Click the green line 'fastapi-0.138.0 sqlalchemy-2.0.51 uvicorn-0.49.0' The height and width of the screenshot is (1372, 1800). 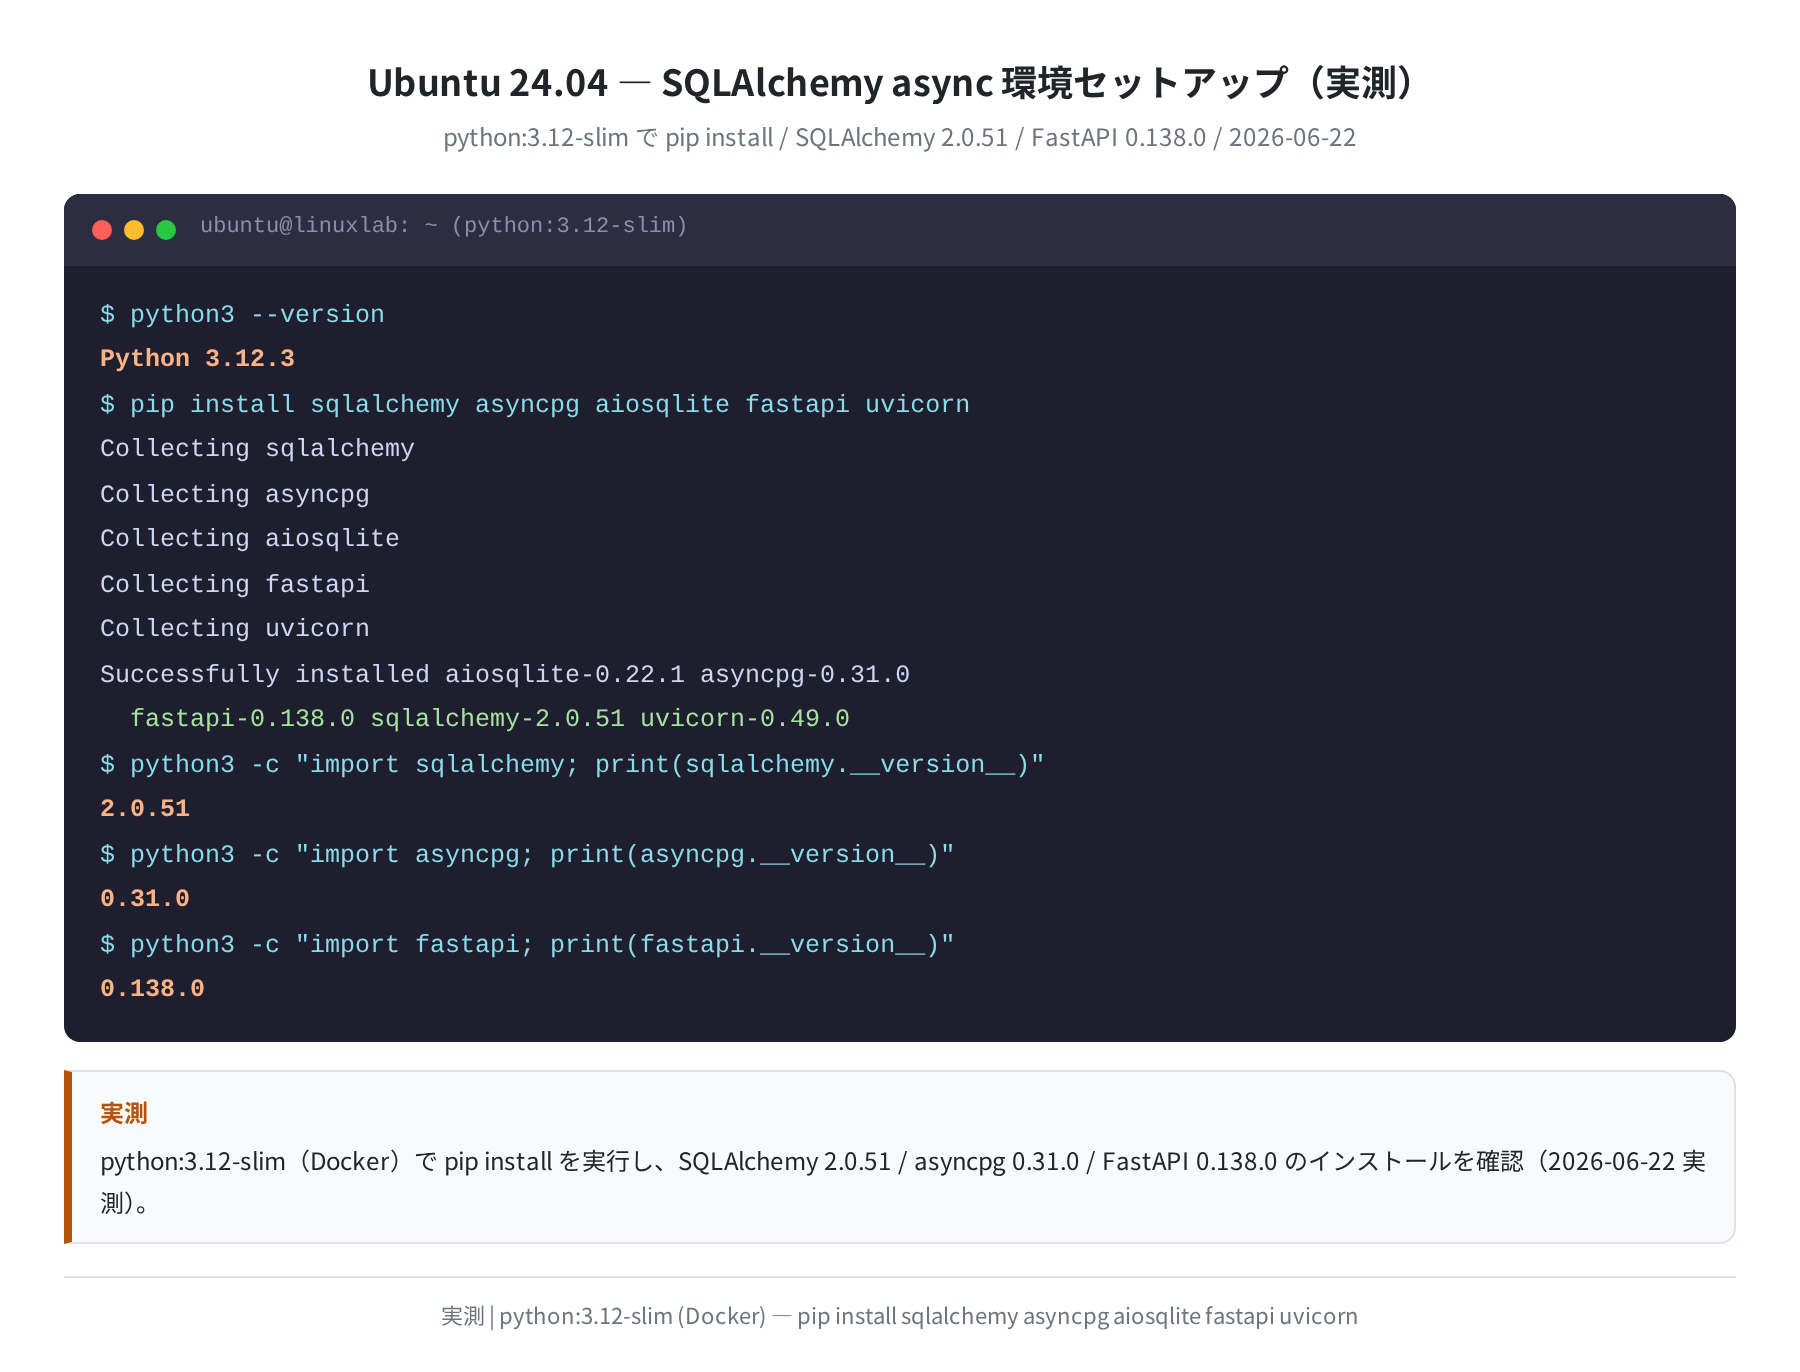pos(490,718)
